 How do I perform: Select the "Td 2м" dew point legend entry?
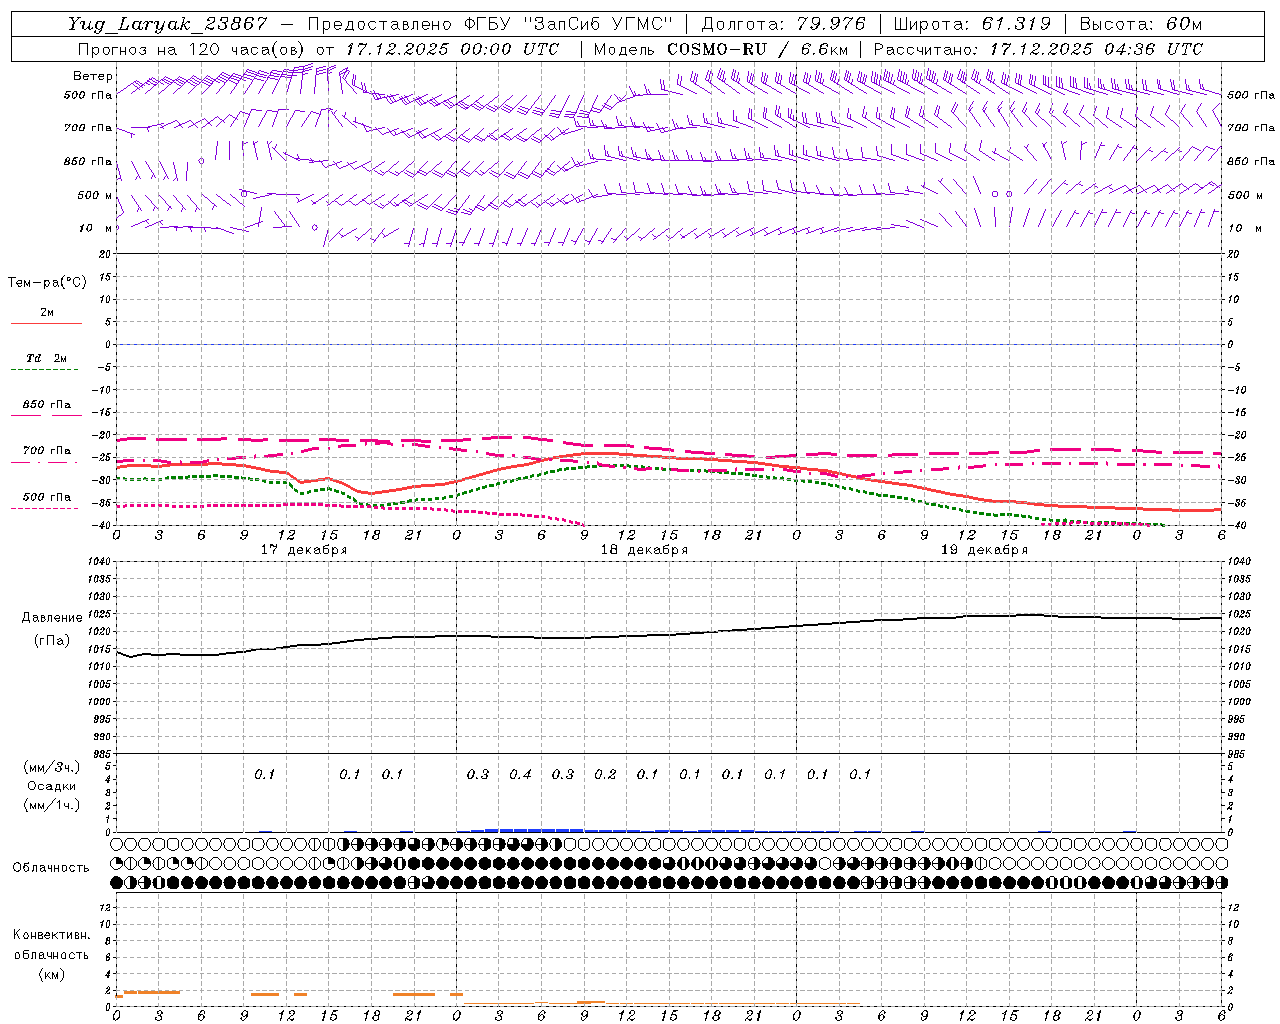click(x=46, y=358)
